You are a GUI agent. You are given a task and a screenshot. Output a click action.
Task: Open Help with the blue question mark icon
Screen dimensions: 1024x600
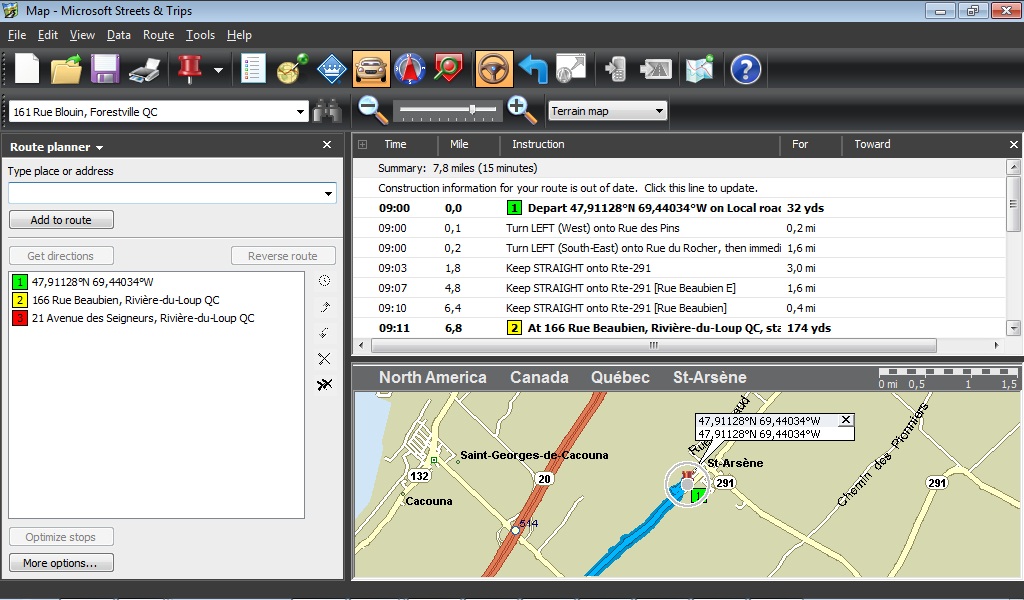tap(746, 69)
